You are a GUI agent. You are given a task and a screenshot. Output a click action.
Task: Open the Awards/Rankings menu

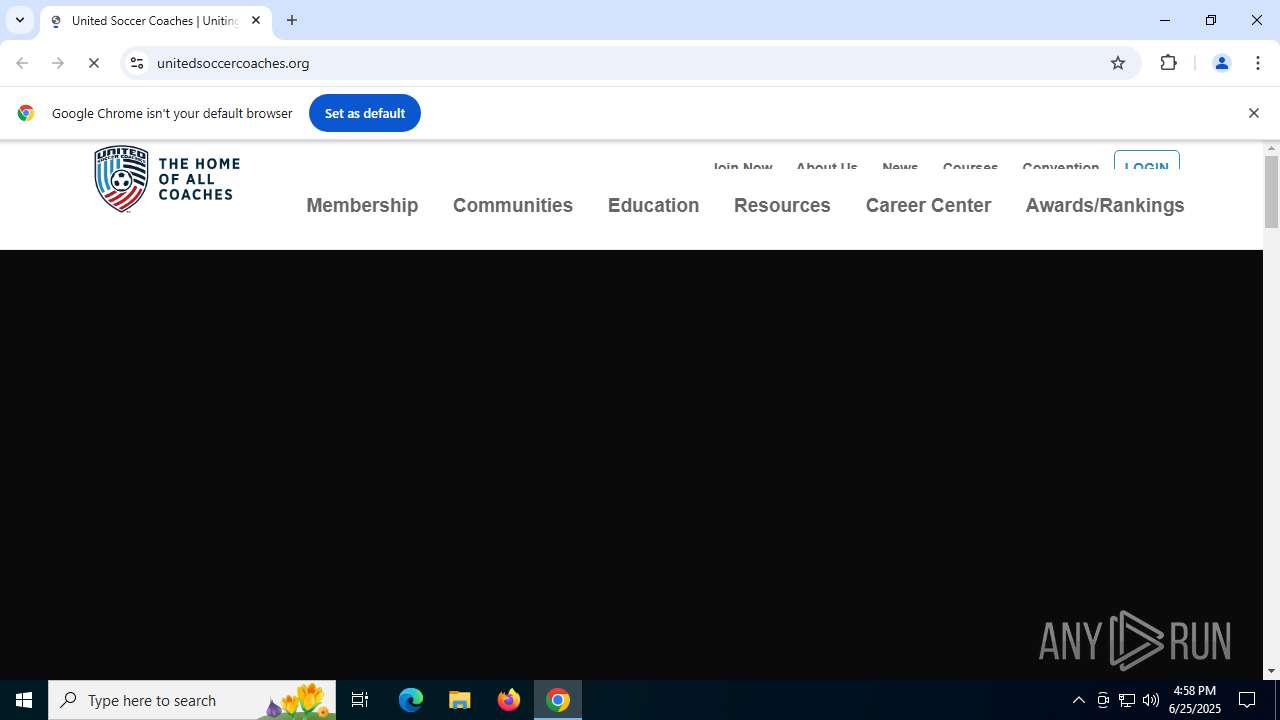[x=1105, y=205]
